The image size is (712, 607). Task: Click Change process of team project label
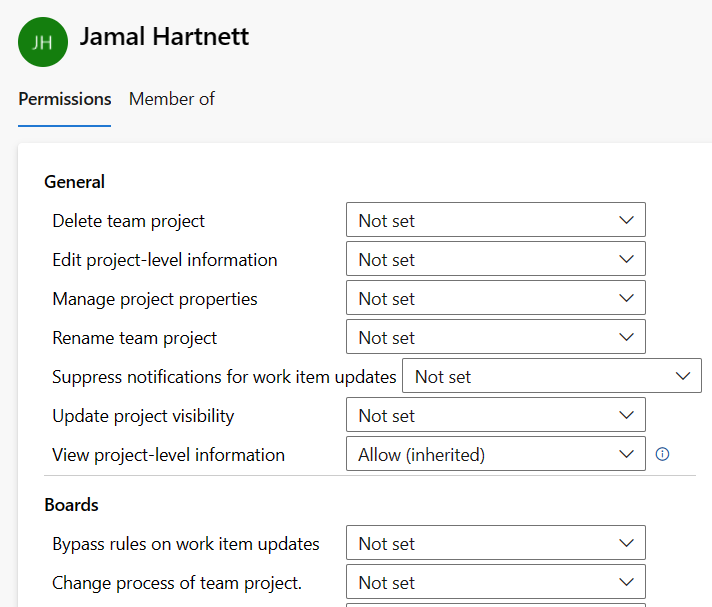(x=177, y=583)
